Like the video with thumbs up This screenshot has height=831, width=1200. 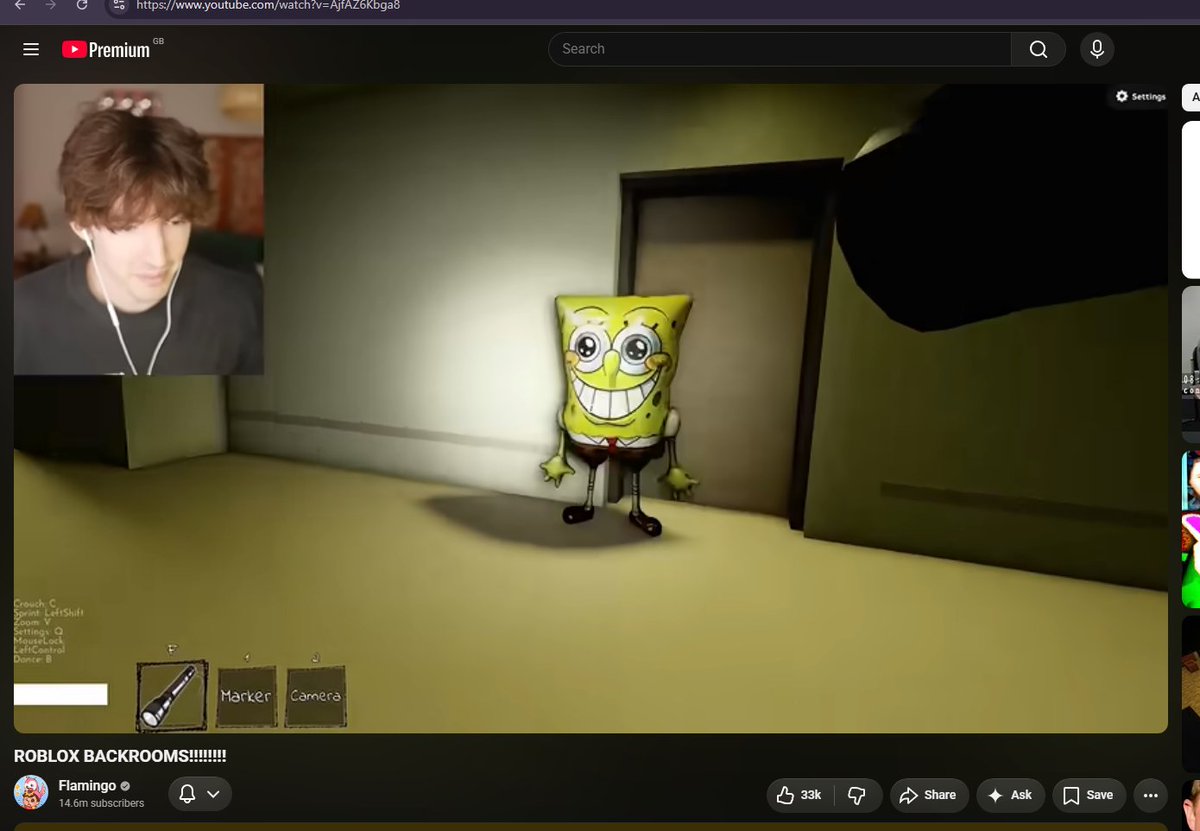tap(799, 795)
